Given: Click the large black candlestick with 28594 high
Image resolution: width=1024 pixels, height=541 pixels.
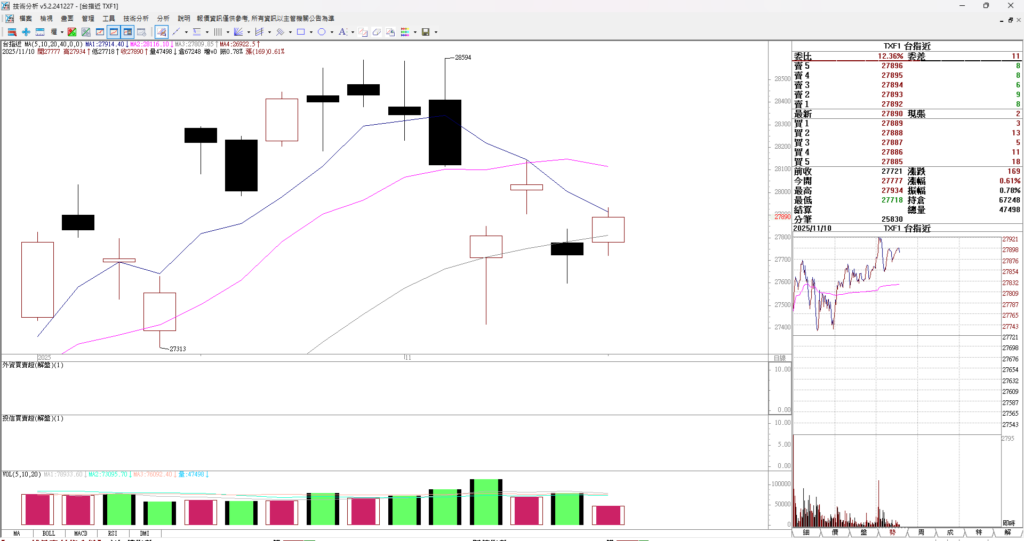Looking at the screenshot, I should [x=445, y=131].
